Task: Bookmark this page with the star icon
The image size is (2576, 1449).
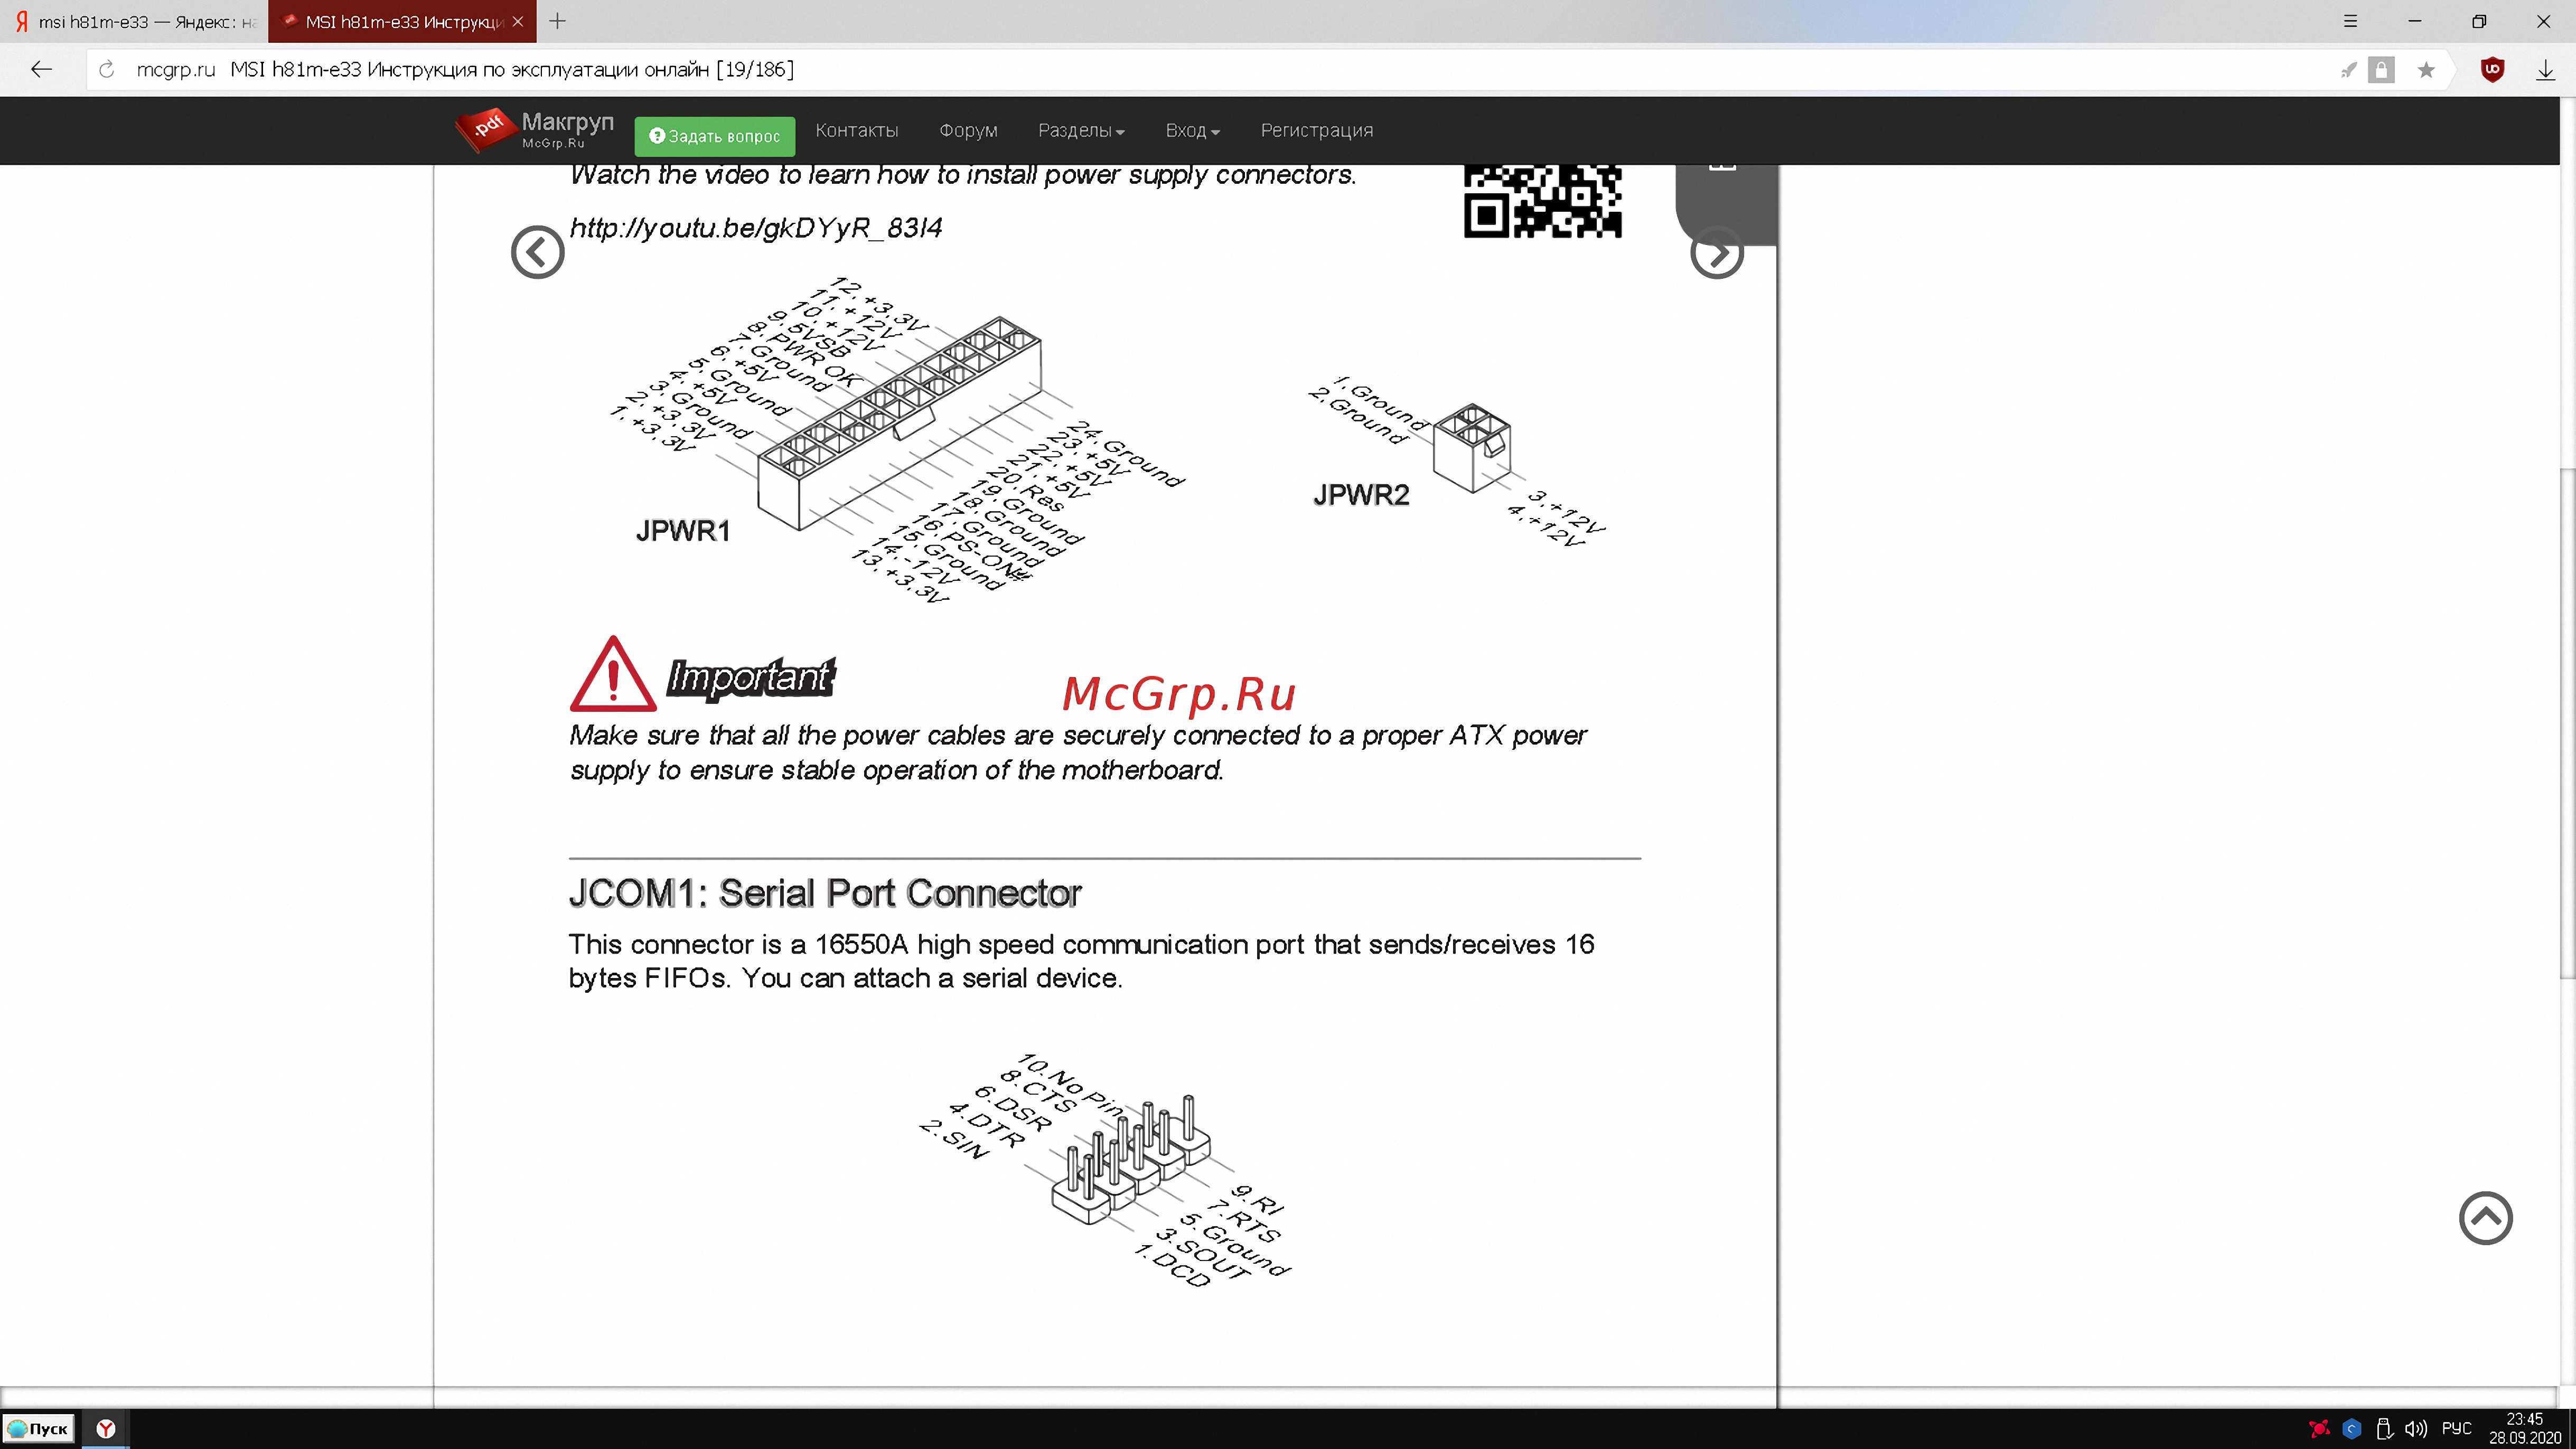Action: pyautogui.click(x=2426, y=70)
